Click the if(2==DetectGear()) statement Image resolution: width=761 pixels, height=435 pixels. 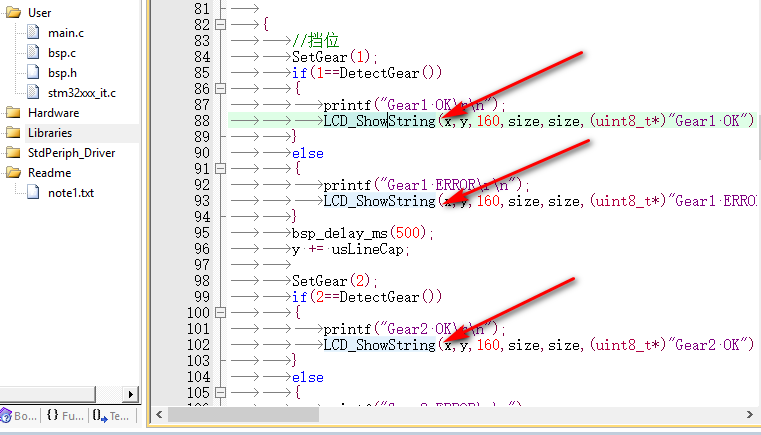tap(367, 297)
